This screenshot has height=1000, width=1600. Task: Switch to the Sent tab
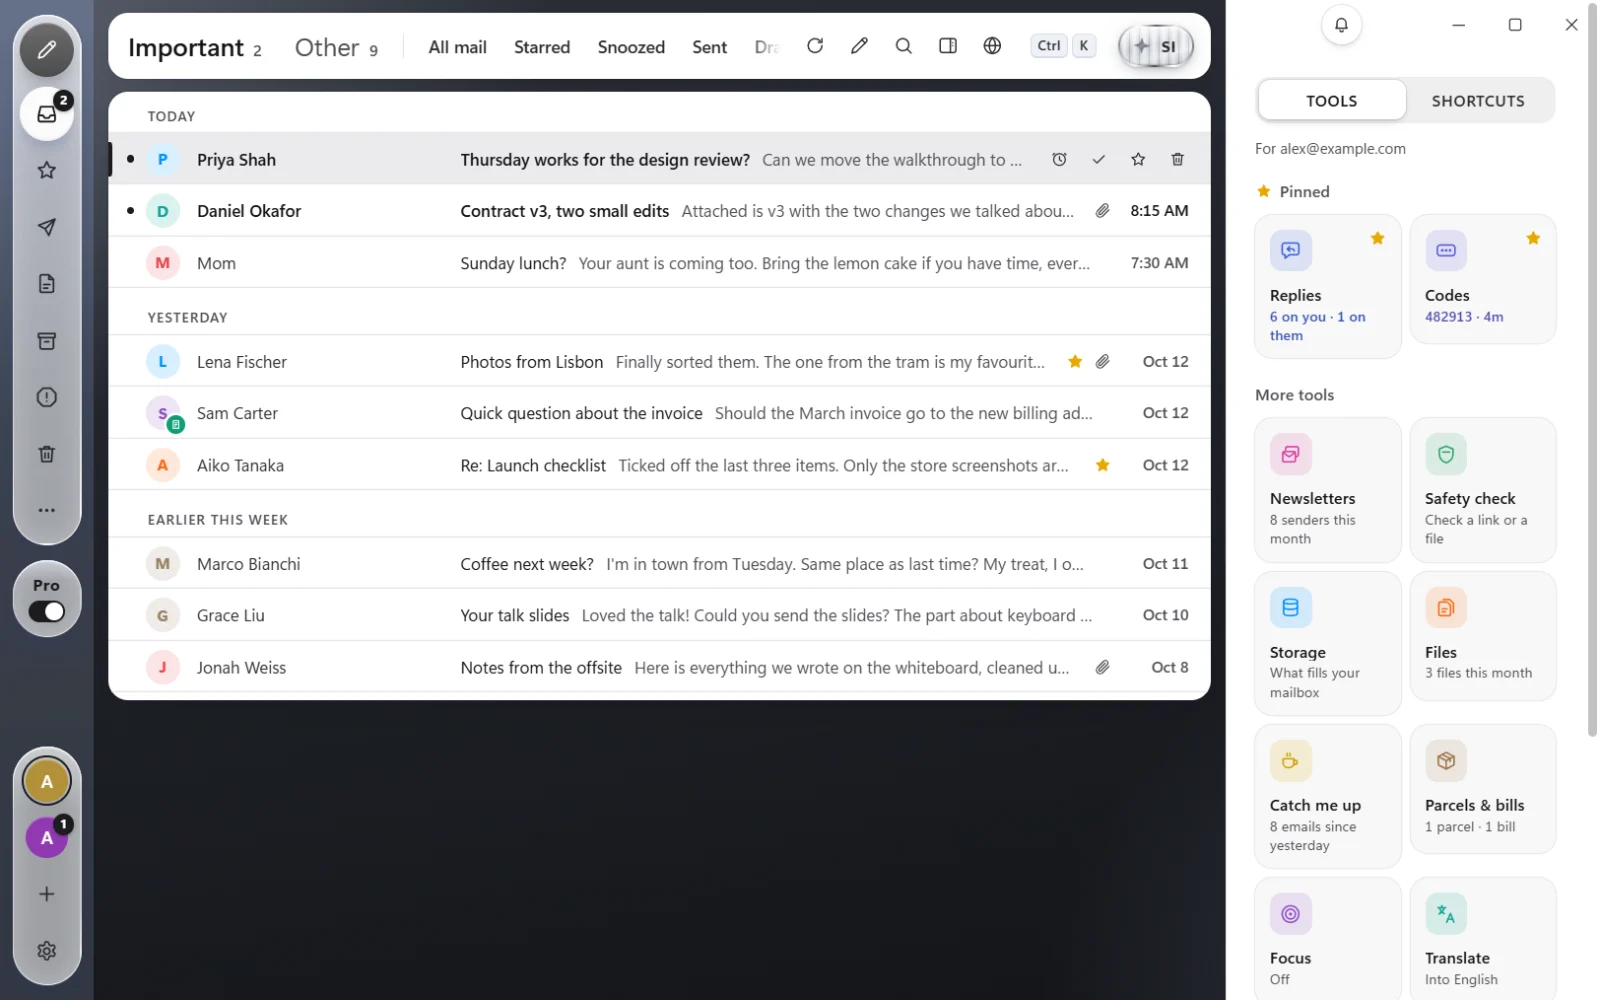[x=709, y=47]
